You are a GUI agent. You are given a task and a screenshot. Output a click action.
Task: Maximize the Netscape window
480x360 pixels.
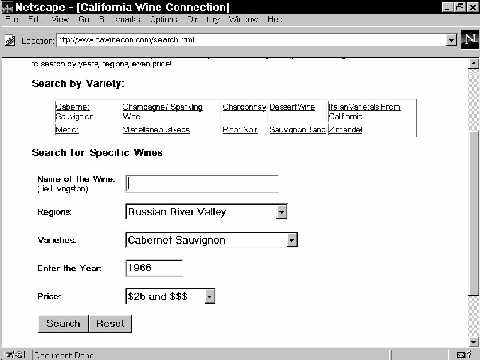[x=460, y=7]
